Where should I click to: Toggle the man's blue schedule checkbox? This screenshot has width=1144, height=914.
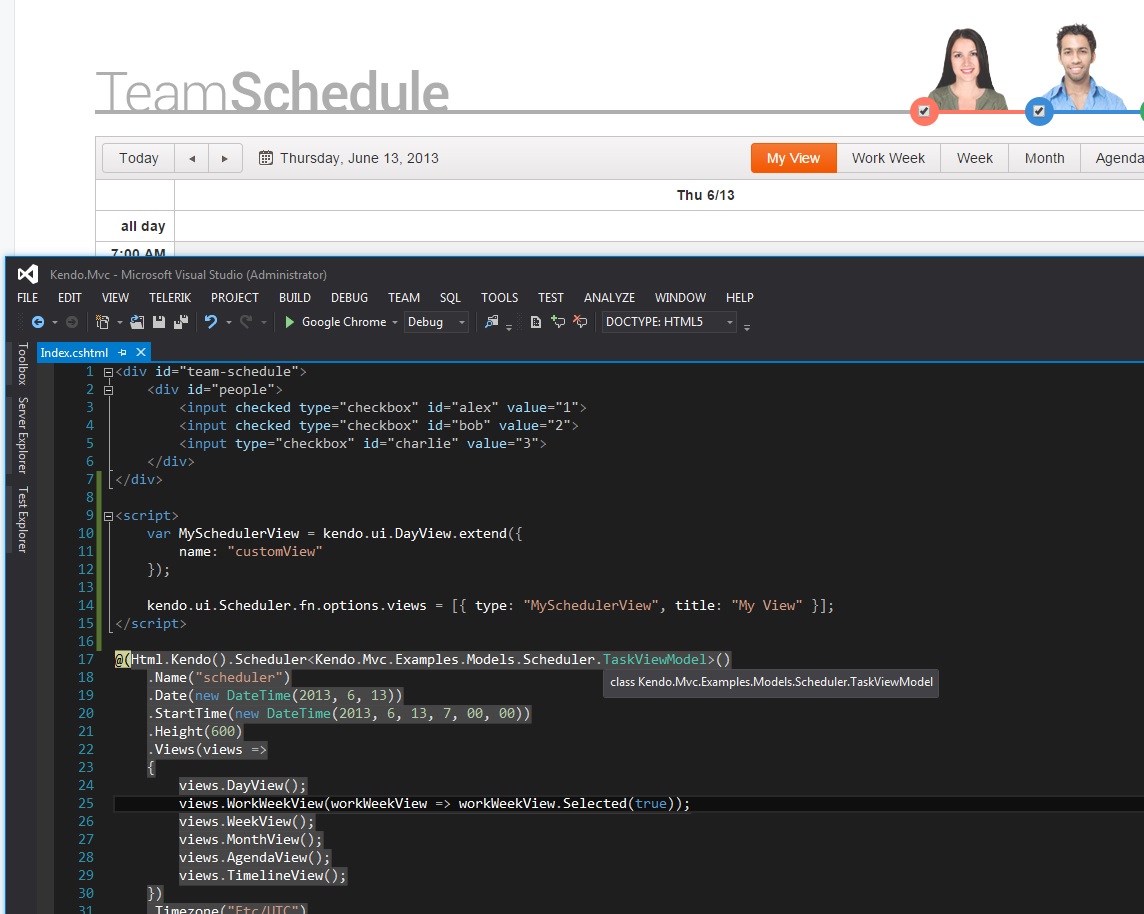(x=1039, y=112)
